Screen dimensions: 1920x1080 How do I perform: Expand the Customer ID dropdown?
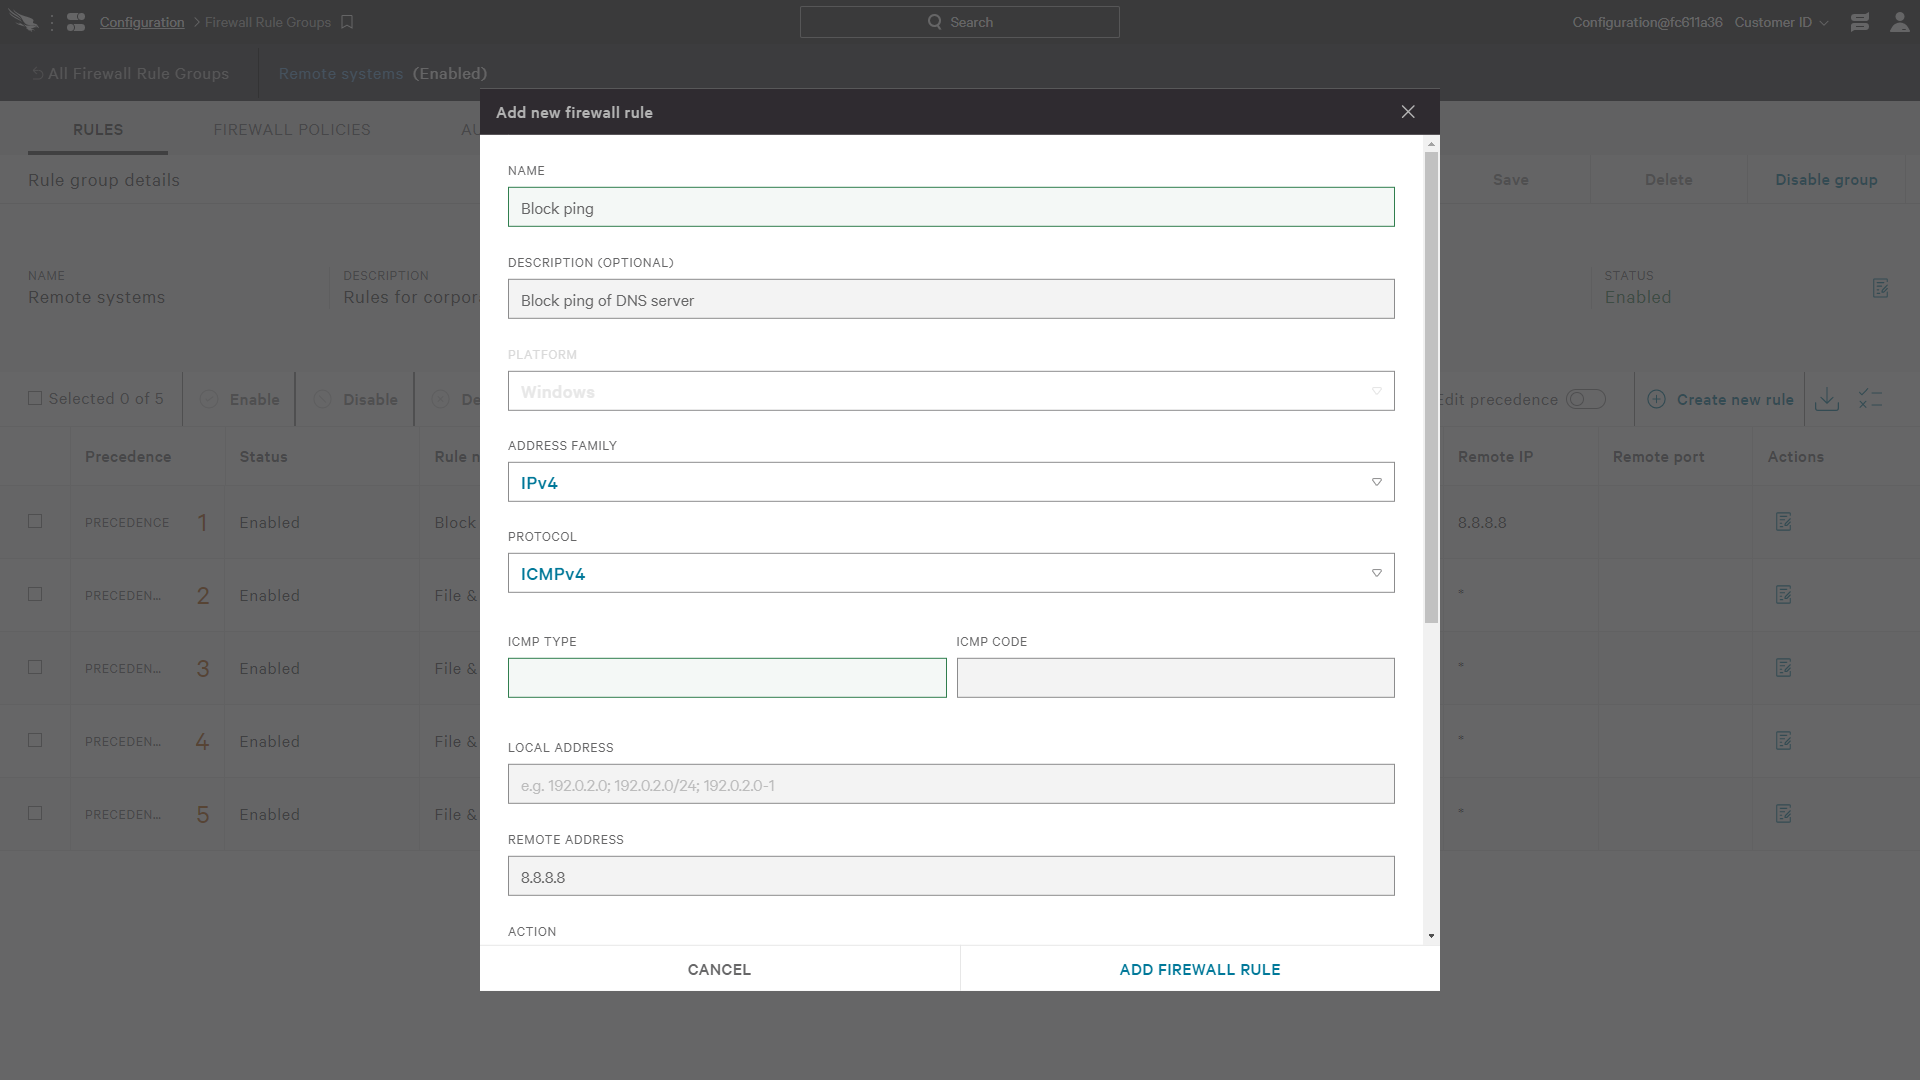tap(1782, 22)
